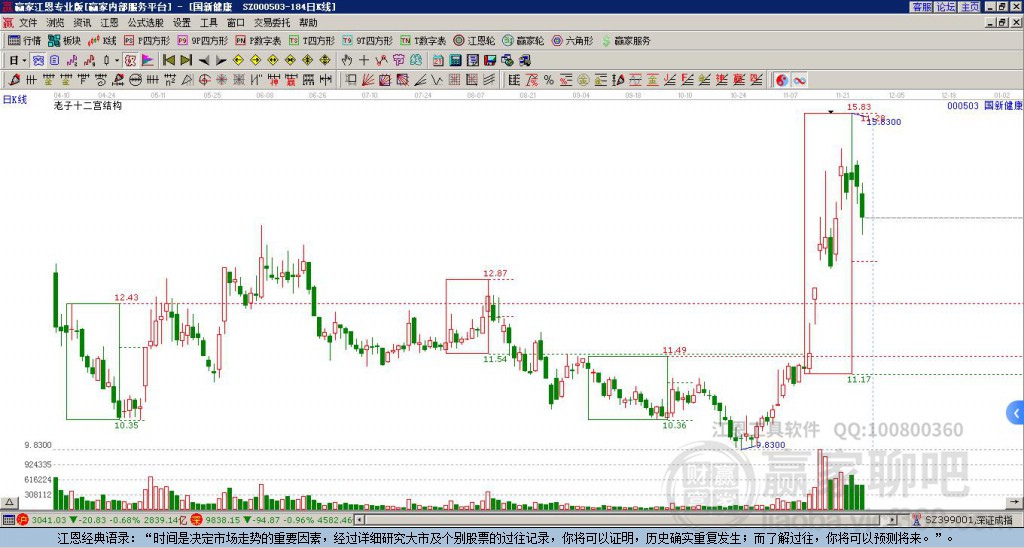Screen dimensions: 1024x548
Task: Toggle the highlighted 权 adjustment button
Action: click(130, 60)
